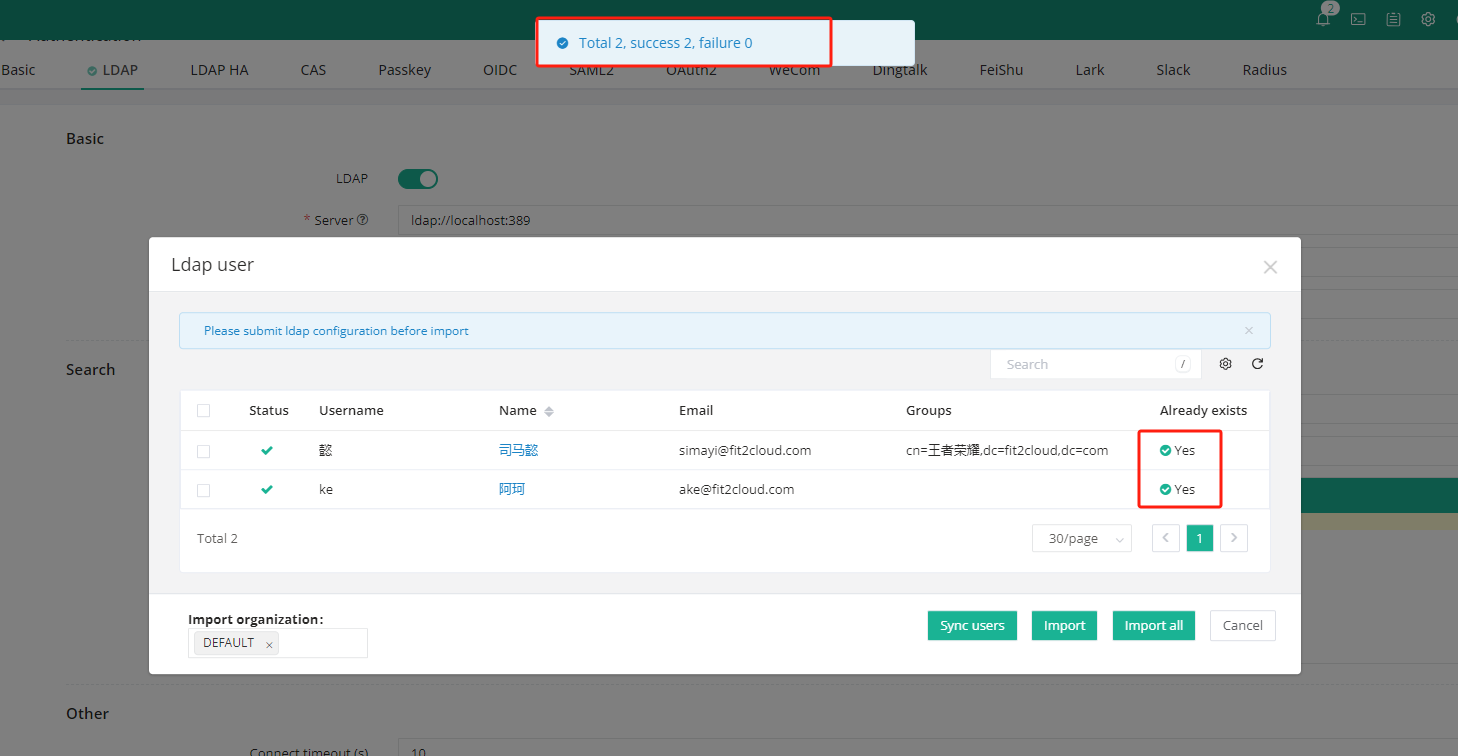1458x756 pixels.
Task: Remove the DEFAULT organization tag
Action: (x=268, y=643)
